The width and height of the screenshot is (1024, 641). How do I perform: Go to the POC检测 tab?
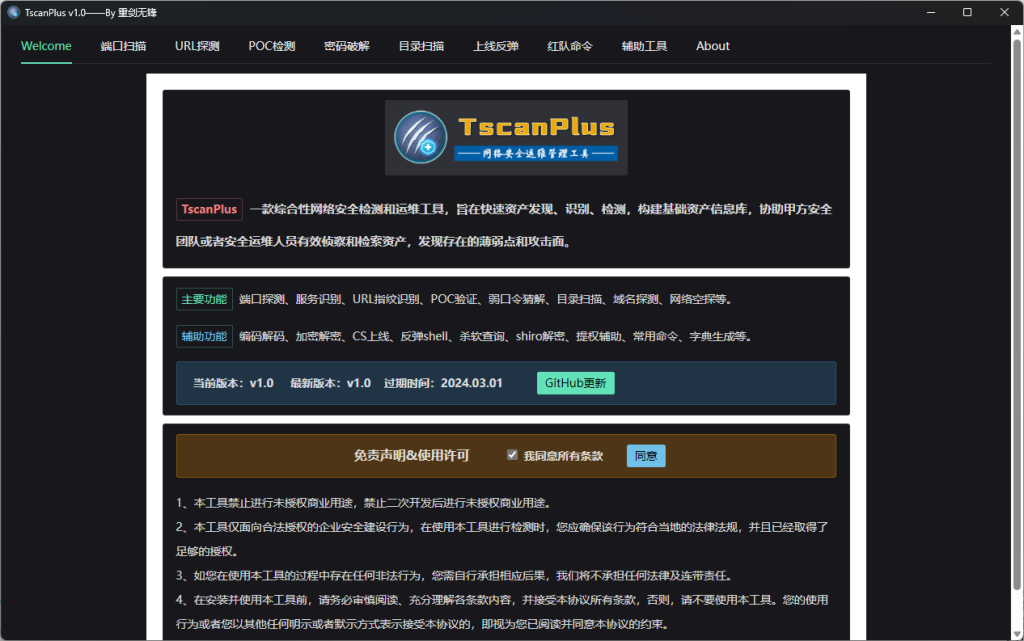[x=272, y=46]
